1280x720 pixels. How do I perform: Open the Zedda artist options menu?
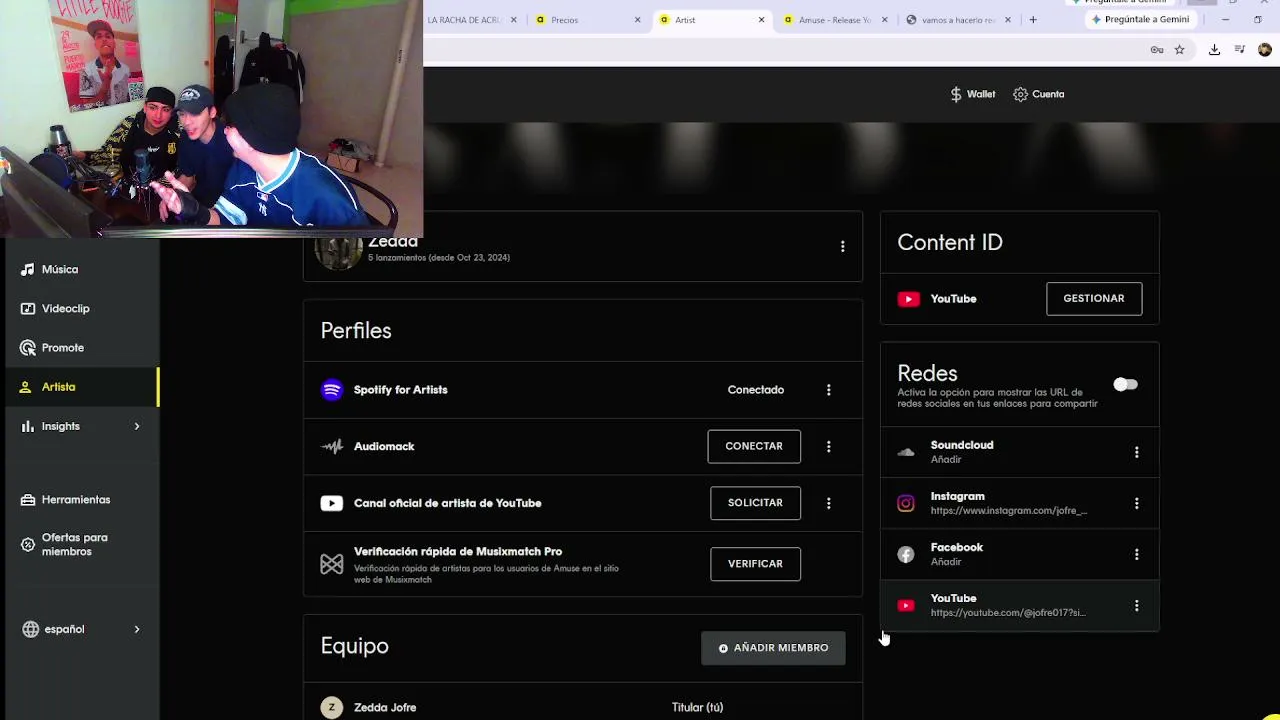coord(843,246)
